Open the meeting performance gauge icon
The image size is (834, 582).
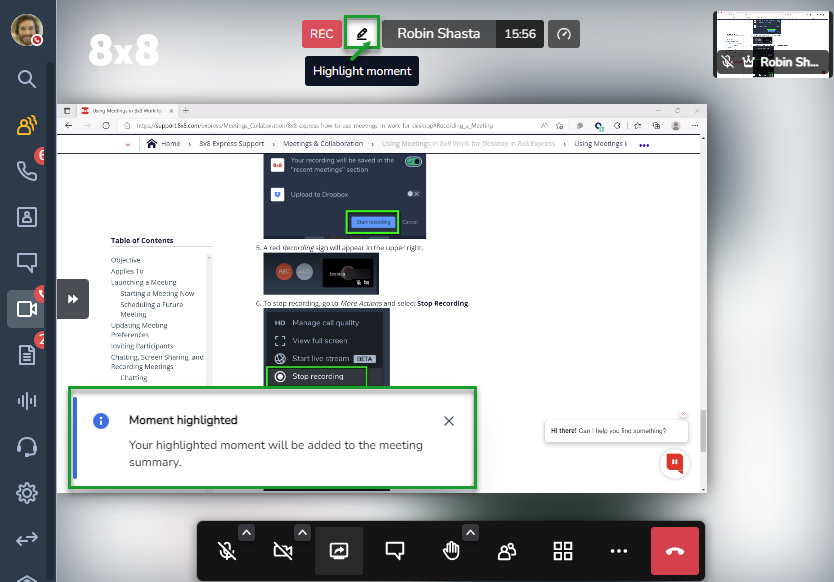(564, 34)
